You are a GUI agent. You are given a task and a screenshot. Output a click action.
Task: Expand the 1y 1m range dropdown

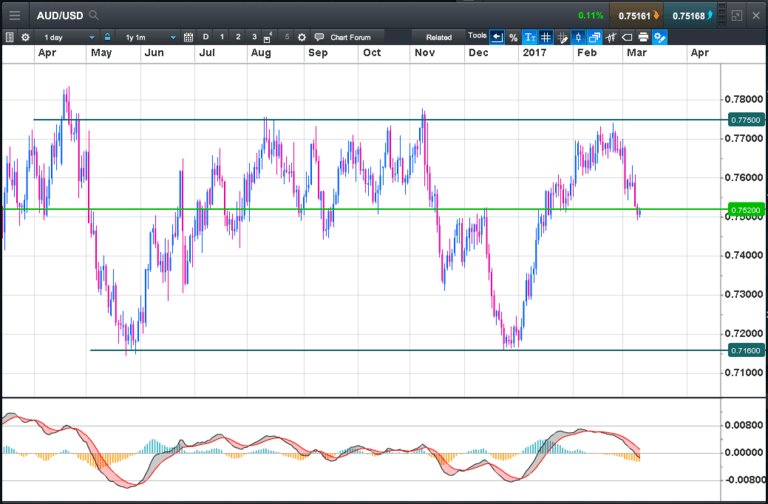coord(150,37)
